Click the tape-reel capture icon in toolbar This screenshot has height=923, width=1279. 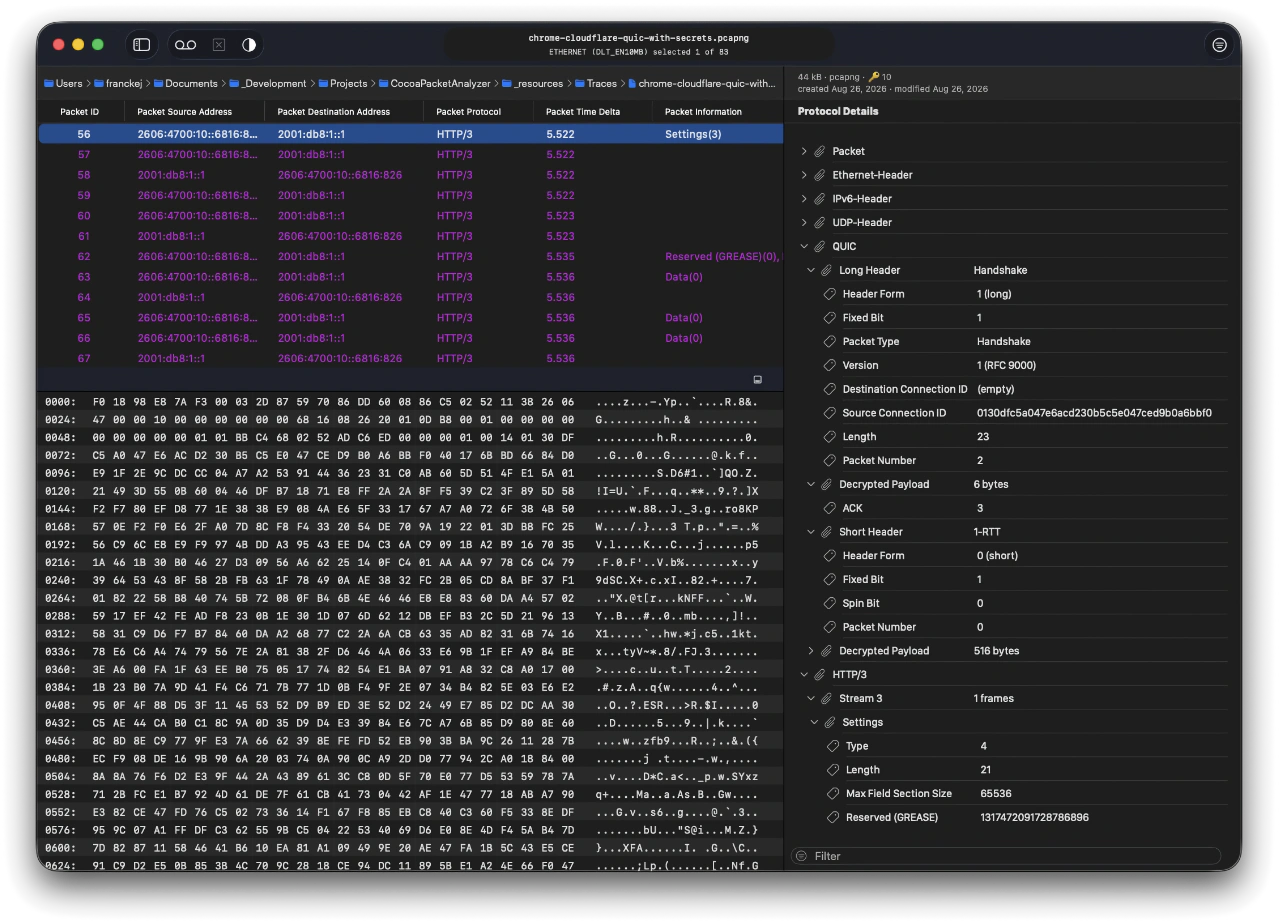click(186, 45)
